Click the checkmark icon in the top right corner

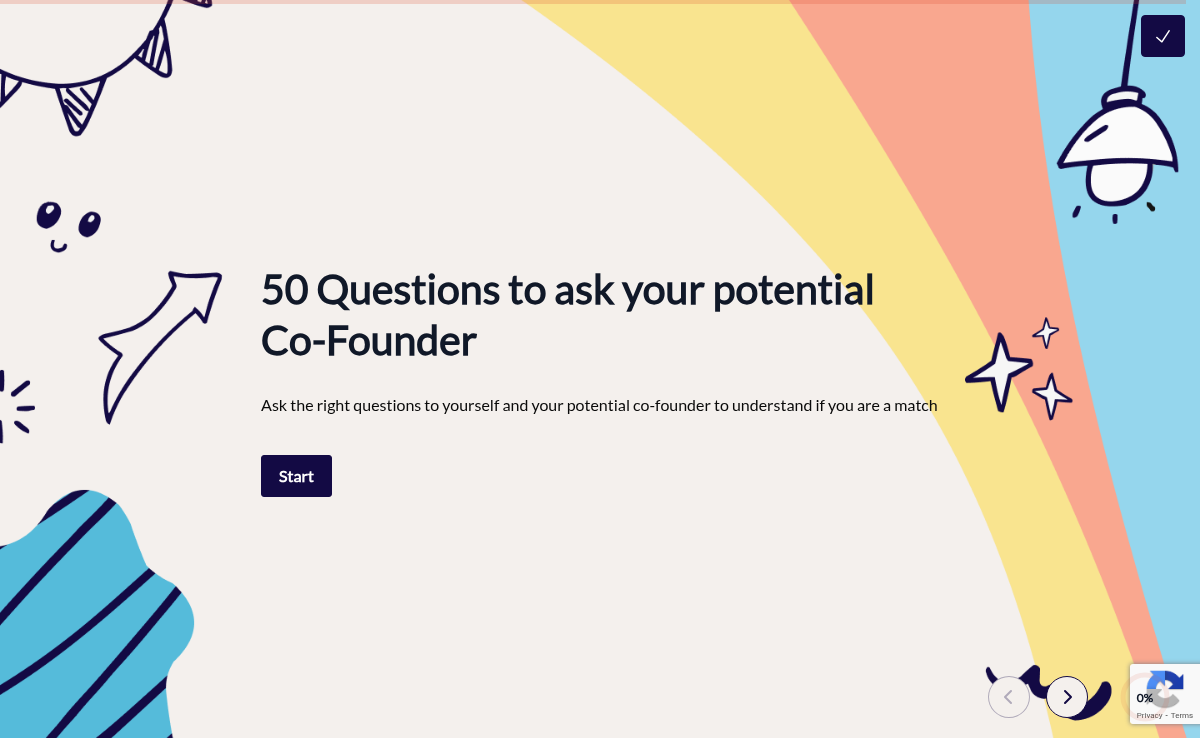(x=1162, y=35)
